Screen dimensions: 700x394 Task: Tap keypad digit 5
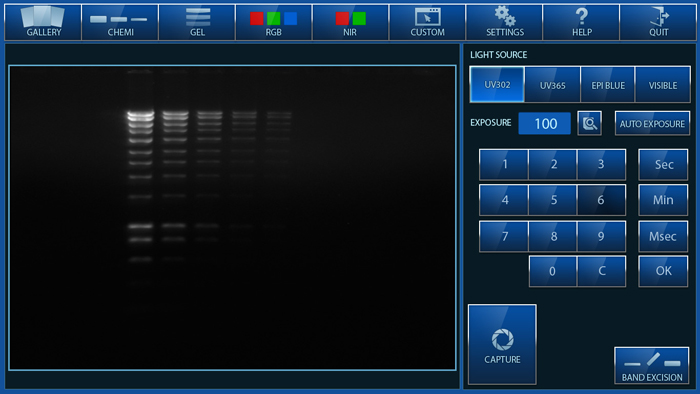553,200
